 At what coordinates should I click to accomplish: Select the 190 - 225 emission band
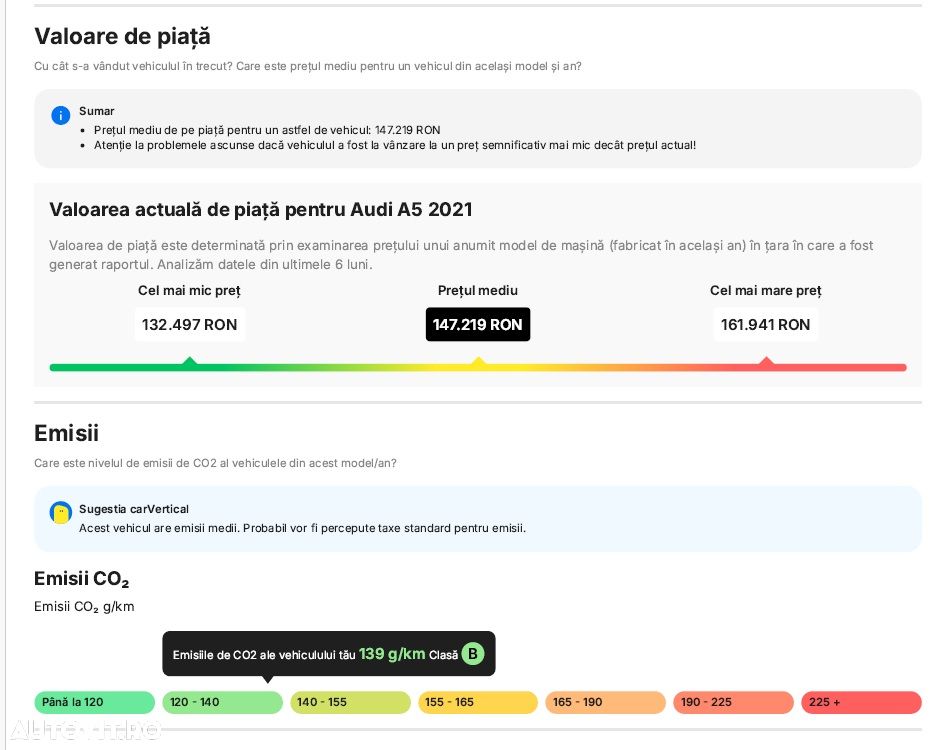click(x=733, y=702)
